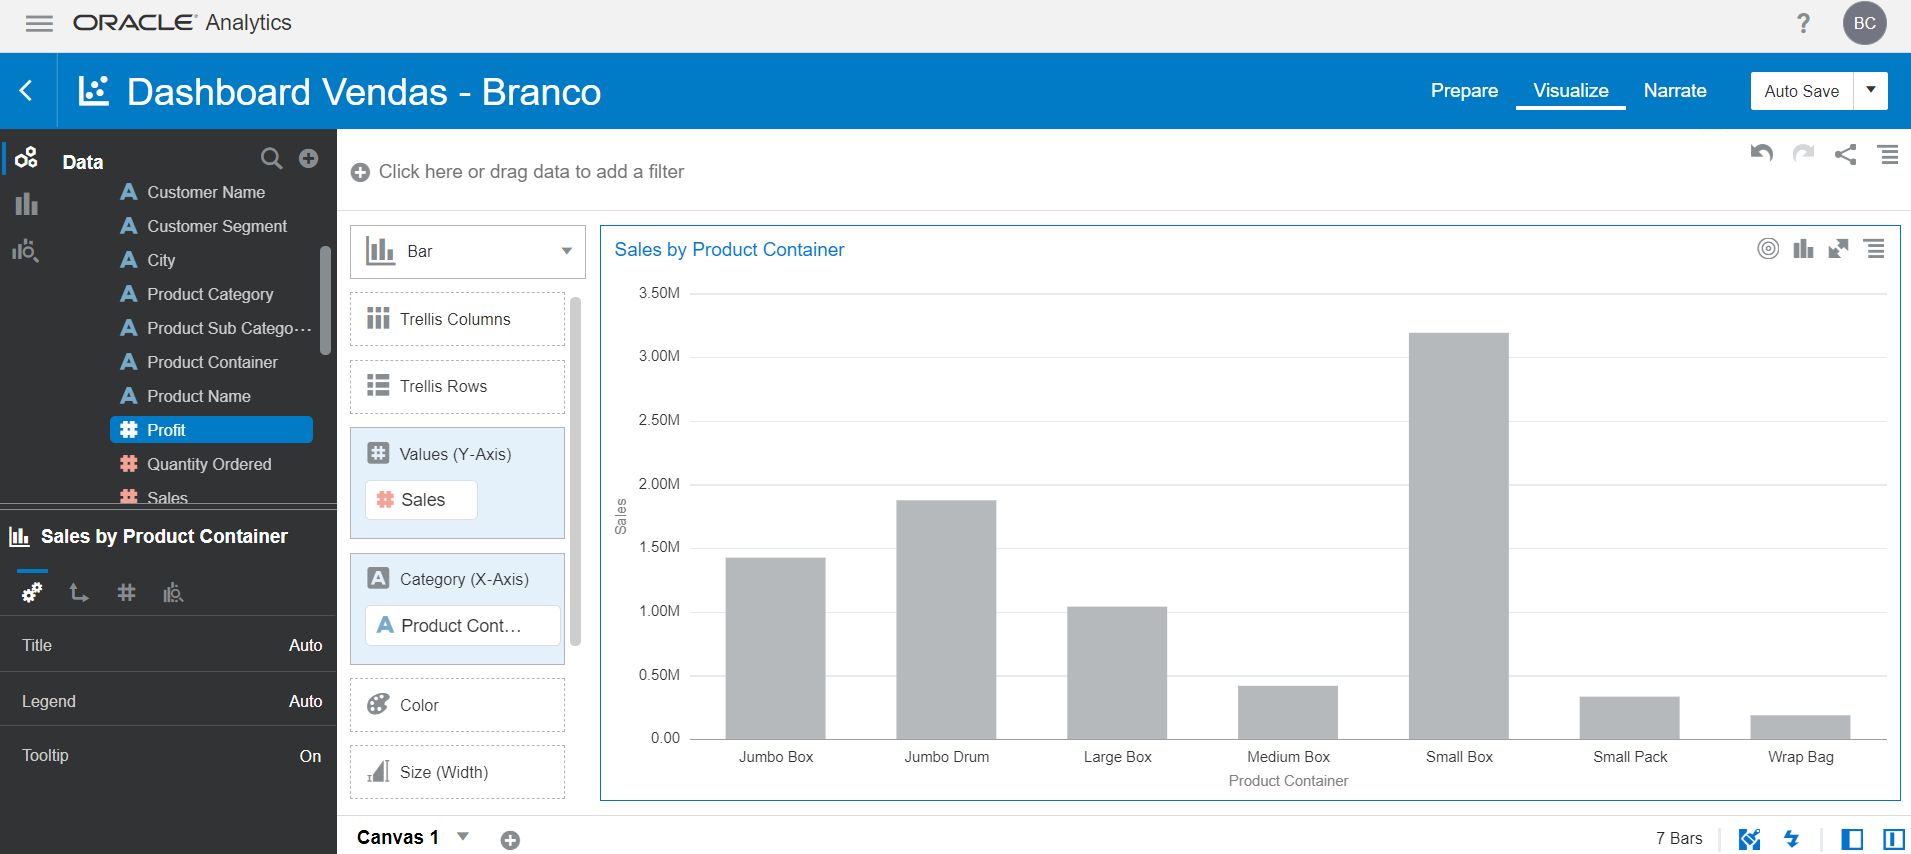Viewport: 1911px width, 854px height.
Task: Click the Trellis Columns drop target
Action: [457, 319]
